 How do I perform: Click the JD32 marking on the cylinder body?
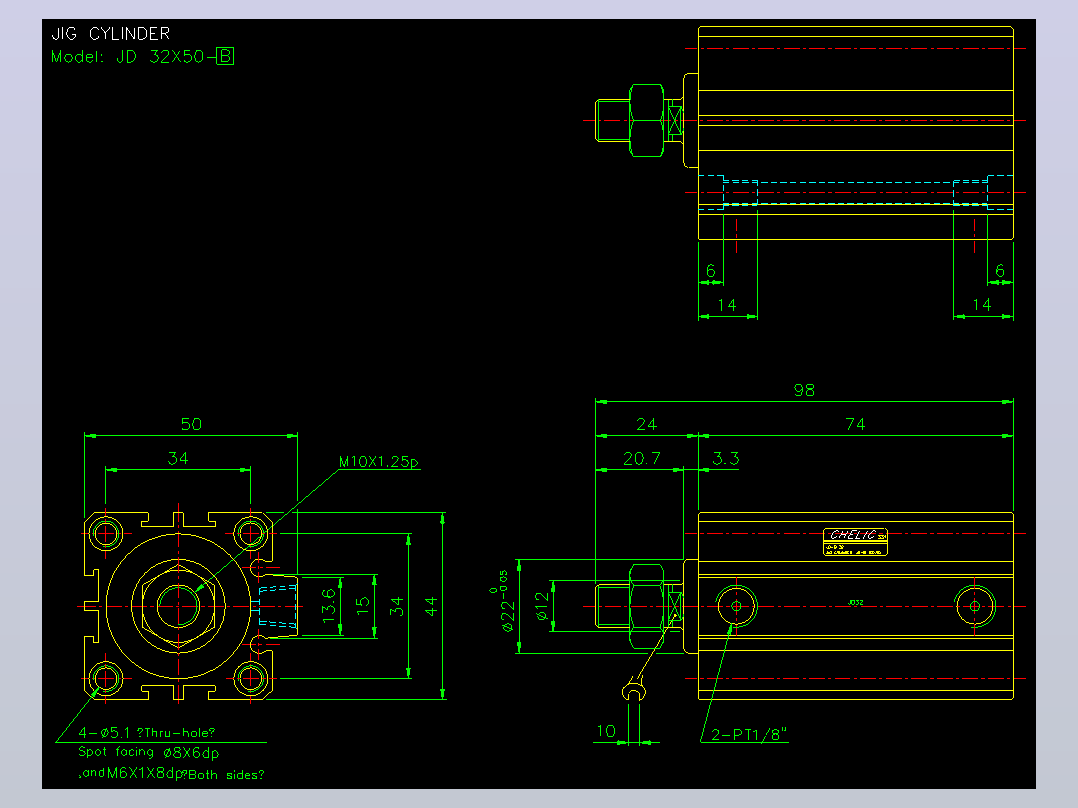855,602
